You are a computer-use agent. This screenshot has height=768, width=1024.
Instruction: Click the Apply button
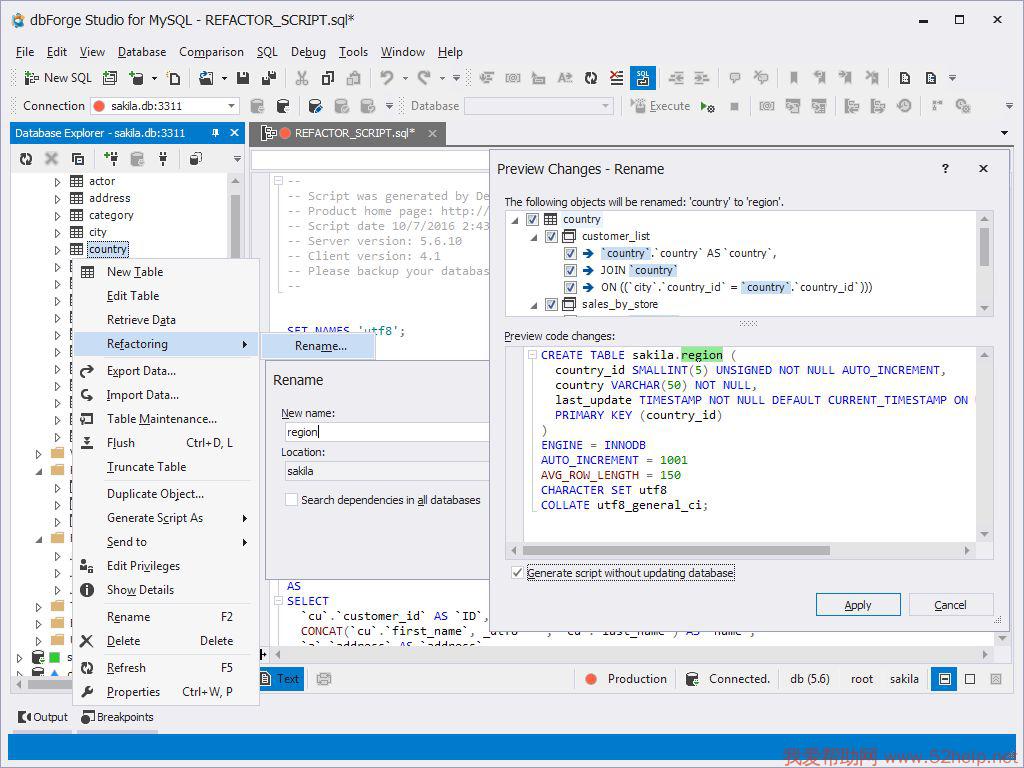click(858, 605)
